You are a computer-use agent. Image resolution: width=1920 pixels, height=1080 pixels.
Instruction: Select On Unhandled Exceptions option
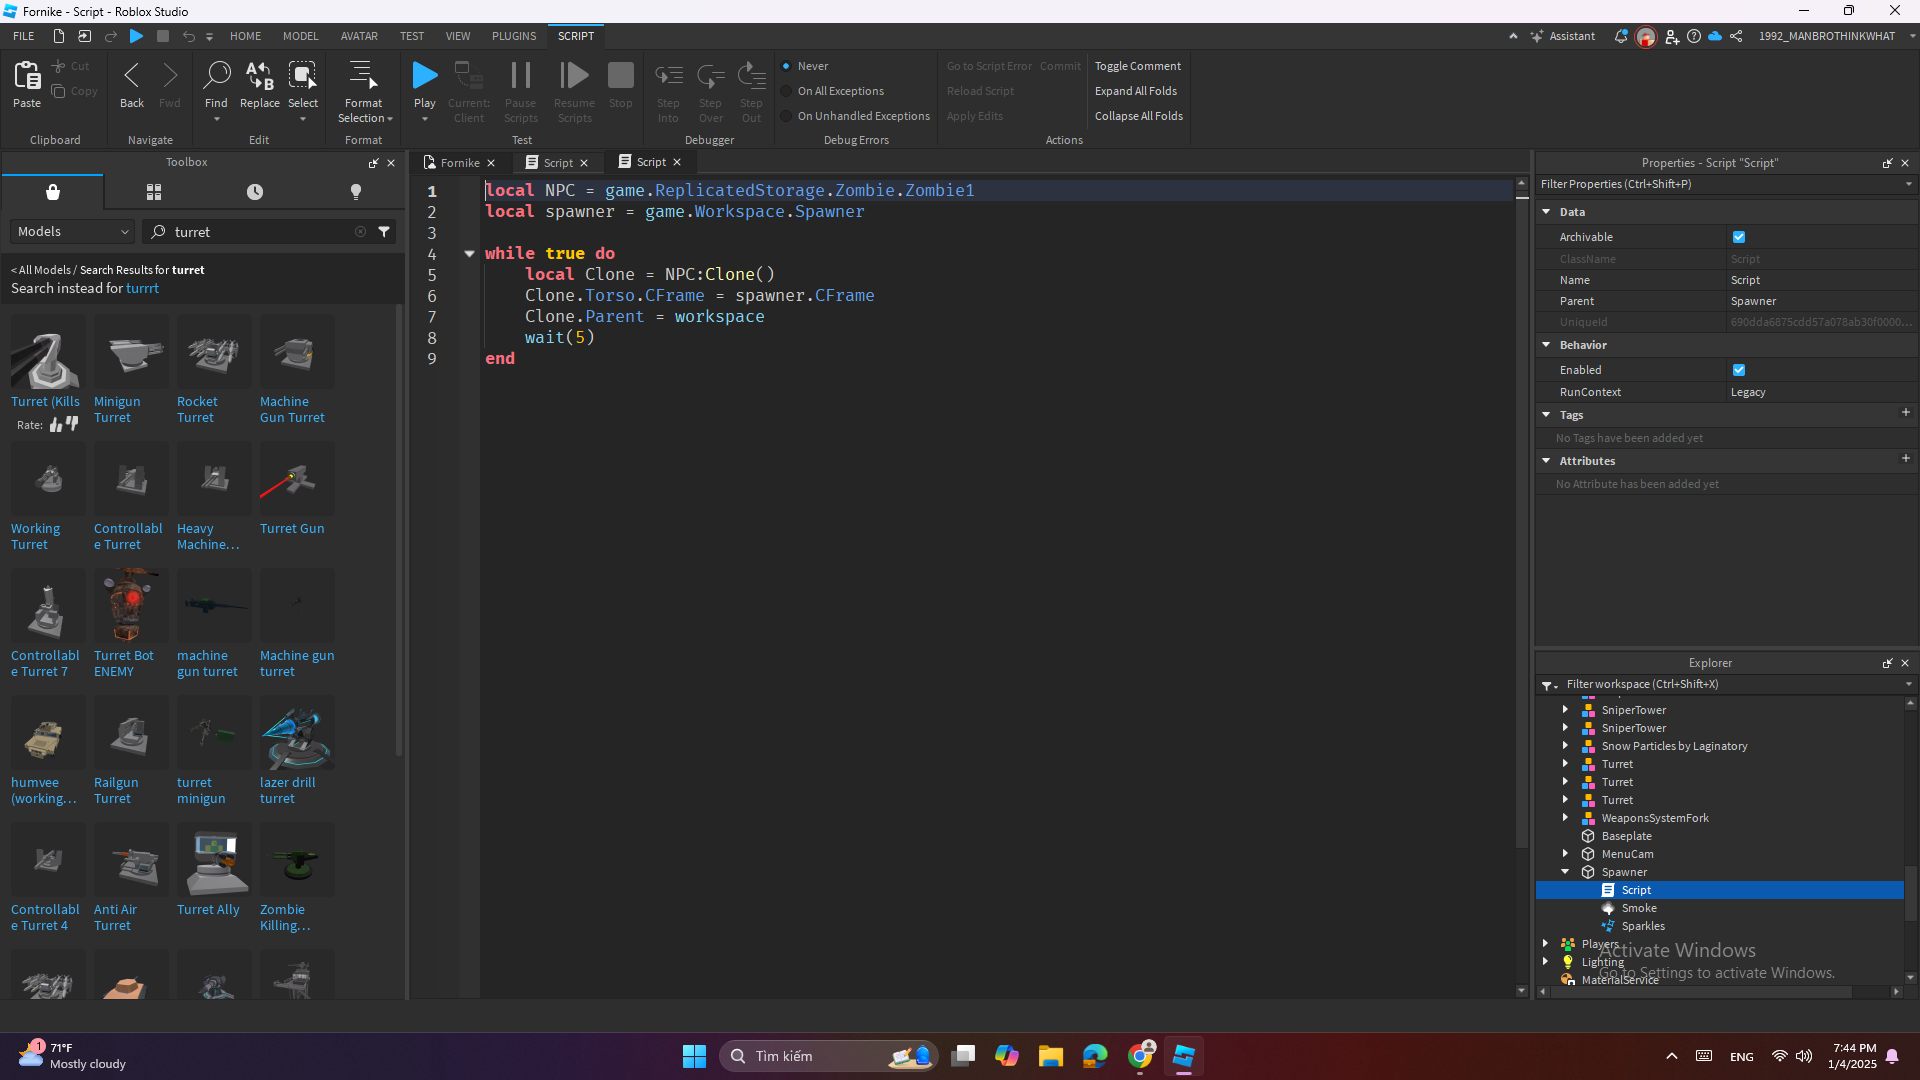tap(786, 116)
